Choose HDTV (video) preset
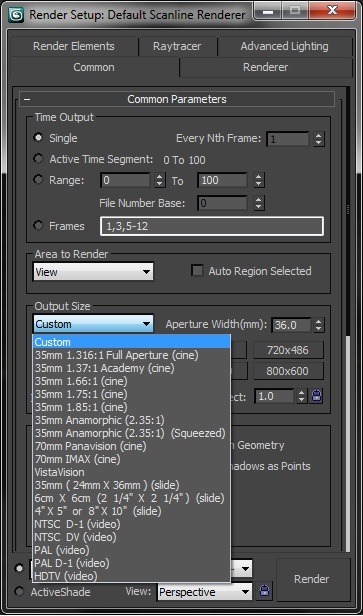Image resolution: width=363 pixels, height=616 pixels. 131,576
